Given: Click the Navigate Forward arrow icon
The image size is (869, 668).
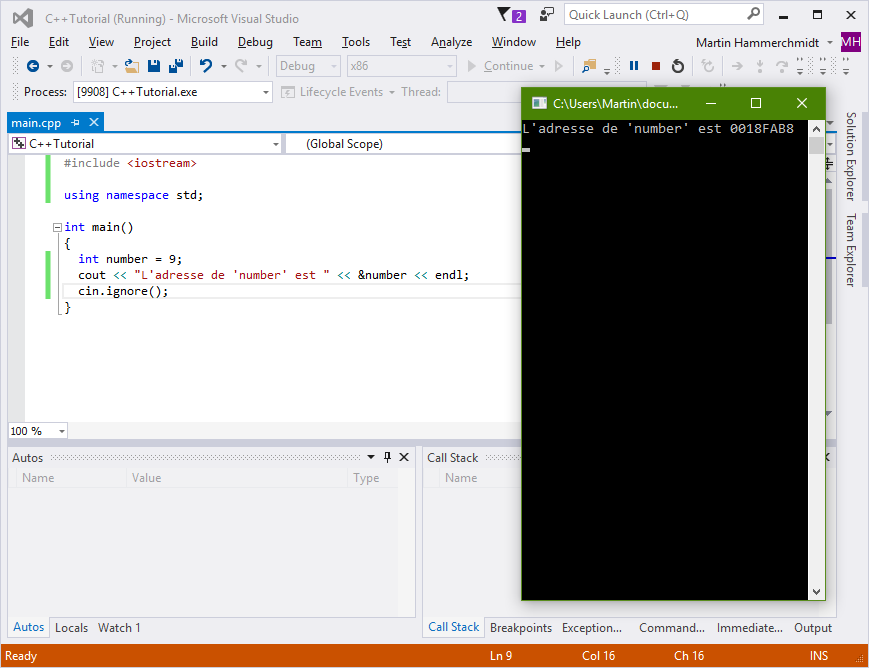Looking at the screenshot, I should tap(67, 67).
